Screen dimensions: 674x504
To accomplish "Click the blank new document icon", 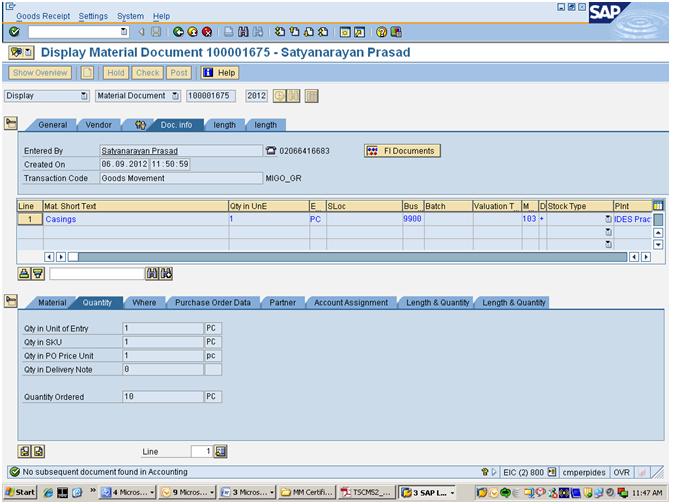I will point(87,73).
